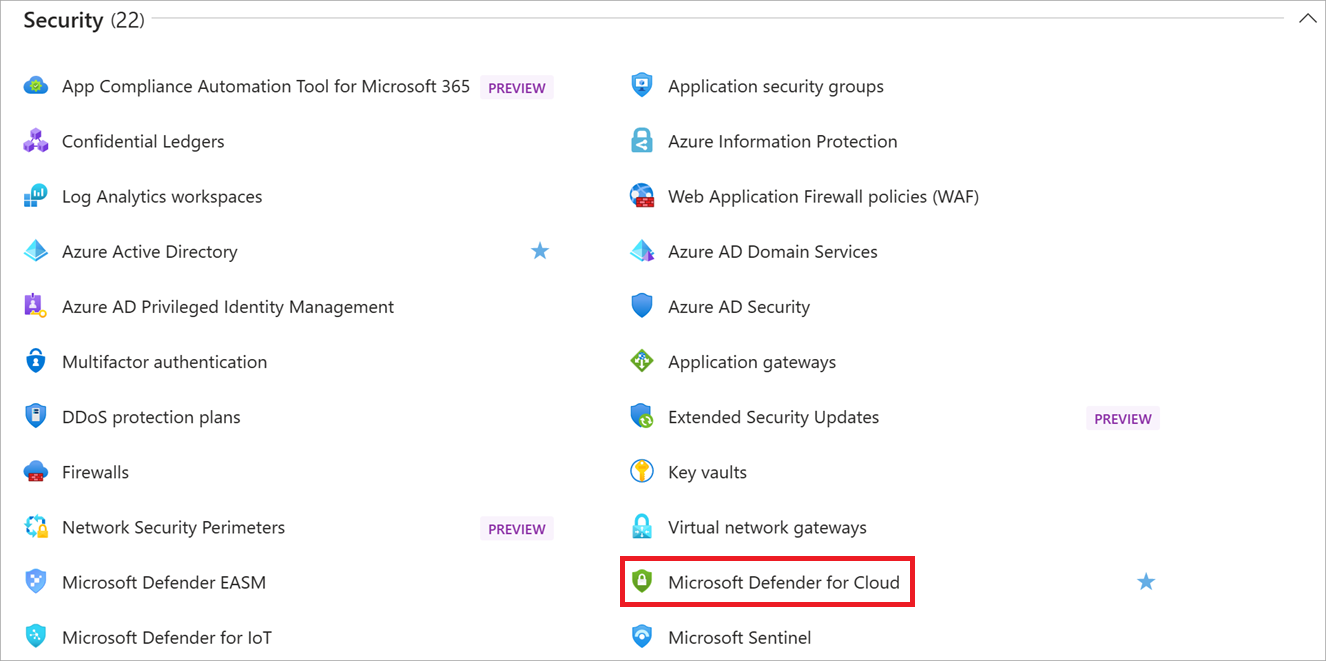Click the Virtual network gateways lock icon
The height and width of the screenshot is (661, 1326).
pyautogui.click(x=642, y=526)
